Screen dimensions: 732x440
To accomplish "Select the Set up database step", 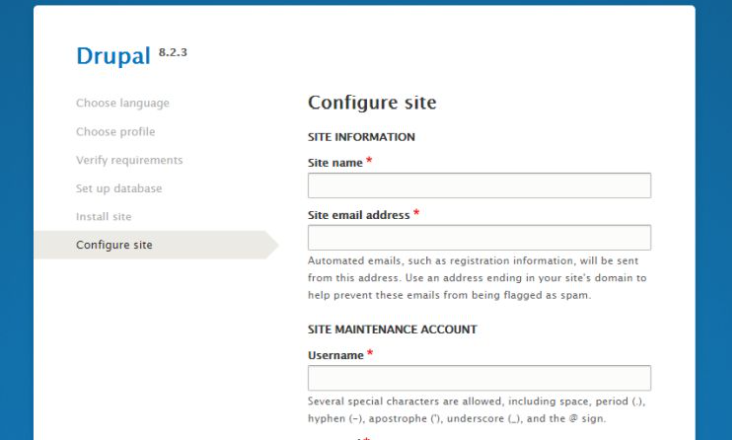I will coord(119,188).
